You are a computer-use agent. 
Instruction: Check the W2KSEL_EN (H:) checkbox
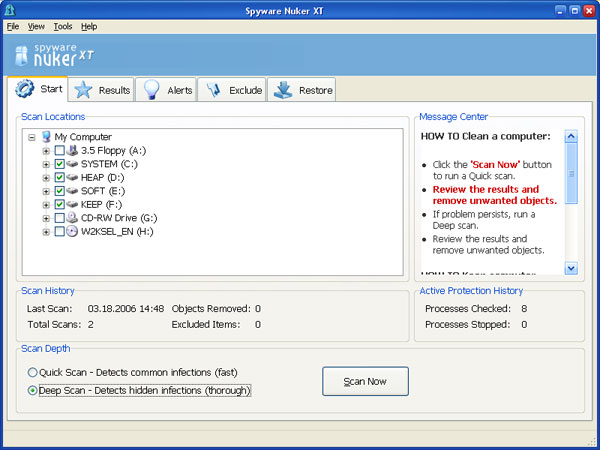(x=59, y=231)
